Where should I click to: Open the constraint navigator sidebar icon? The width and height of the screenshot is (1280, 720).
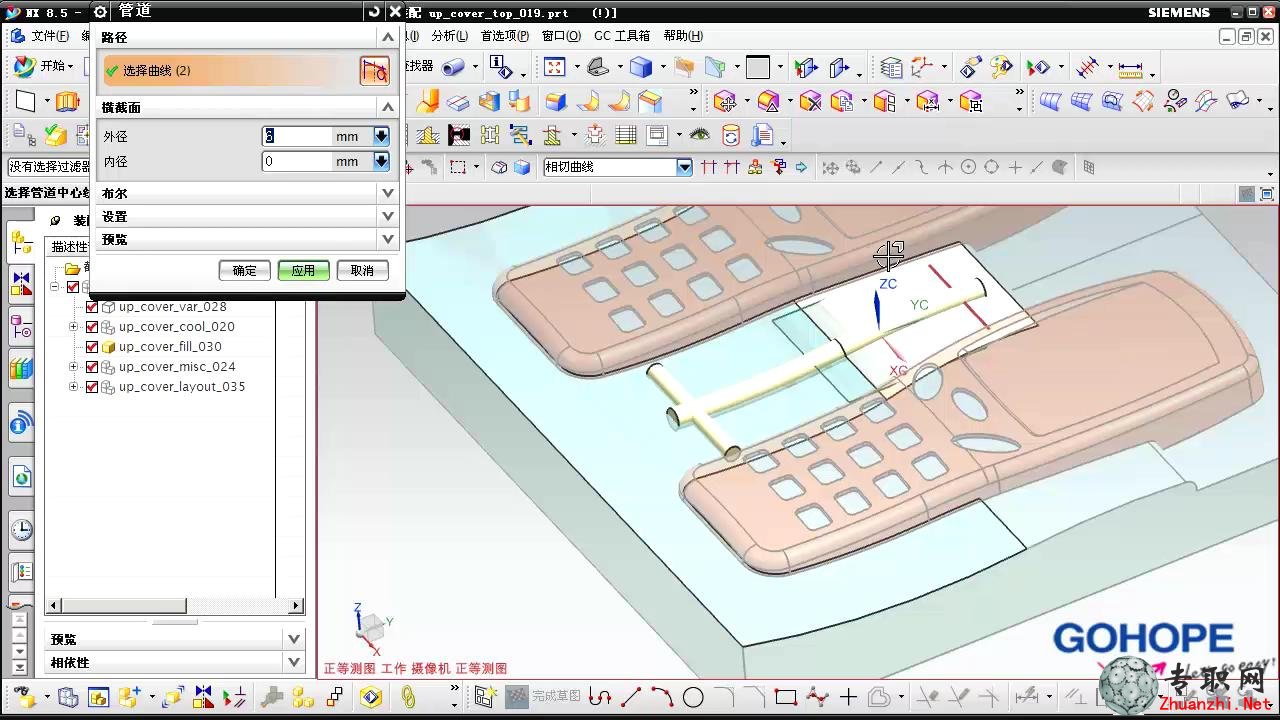[x=21, y=284]
